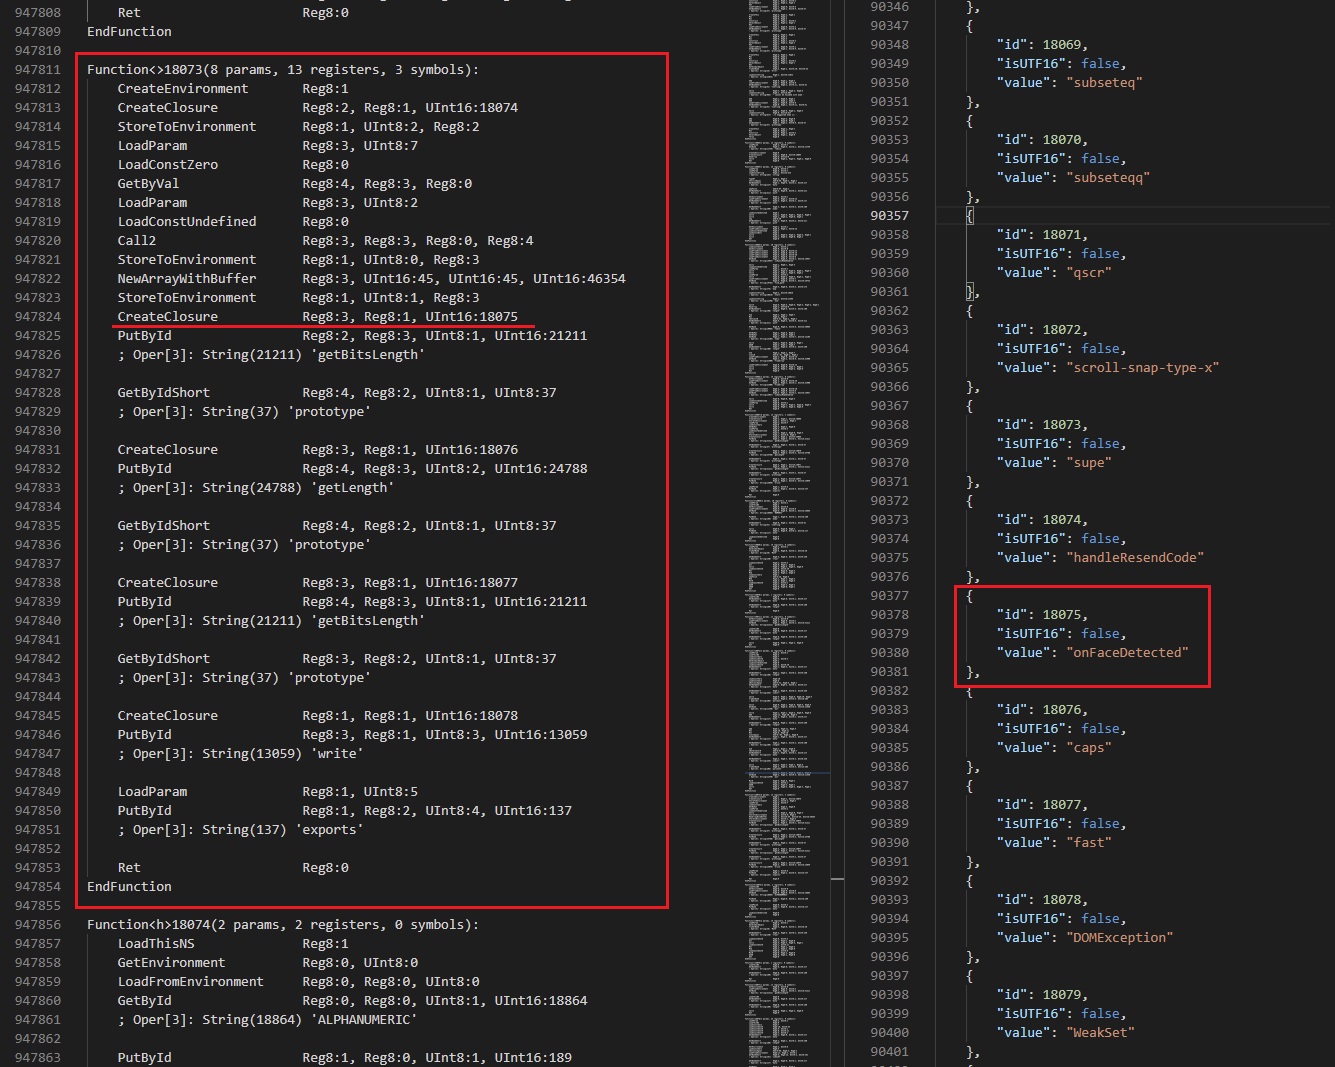Select CreateClosure line with UInt16:18074
This screenshot has width=1335, height=1067.
(x=318, y=108)
